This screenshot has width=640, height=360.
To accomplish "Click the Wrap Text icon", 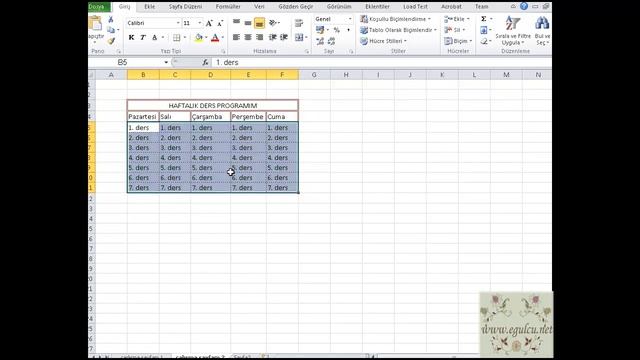I will 299,23.
